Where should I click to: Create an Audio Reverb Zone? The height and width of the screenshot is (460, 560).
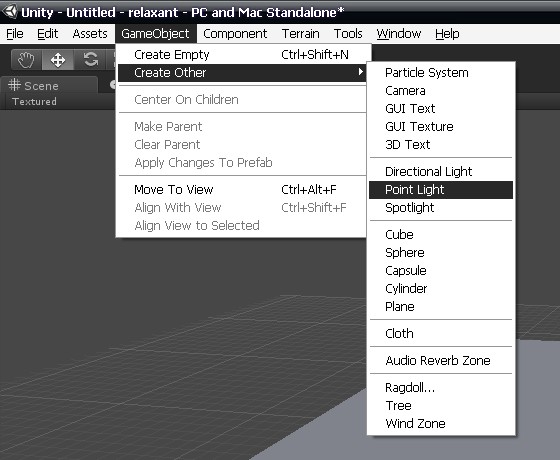(441, 361)
